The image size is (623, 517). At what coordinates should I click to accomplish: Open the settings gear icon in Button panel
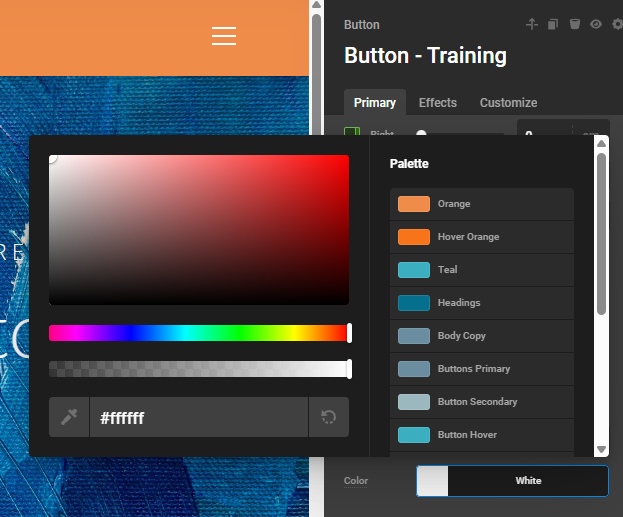617,25
